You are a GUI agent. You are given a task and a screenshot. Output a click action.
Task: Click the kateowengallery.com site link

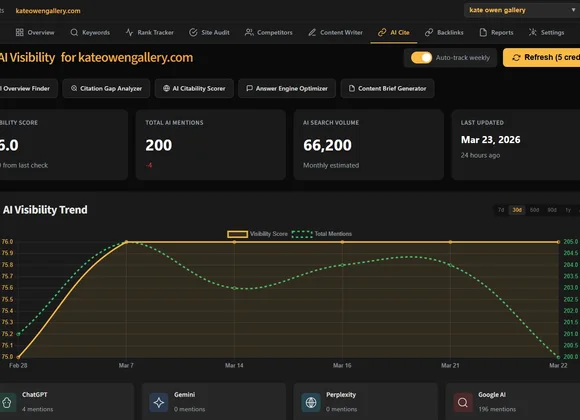point(48,11)
